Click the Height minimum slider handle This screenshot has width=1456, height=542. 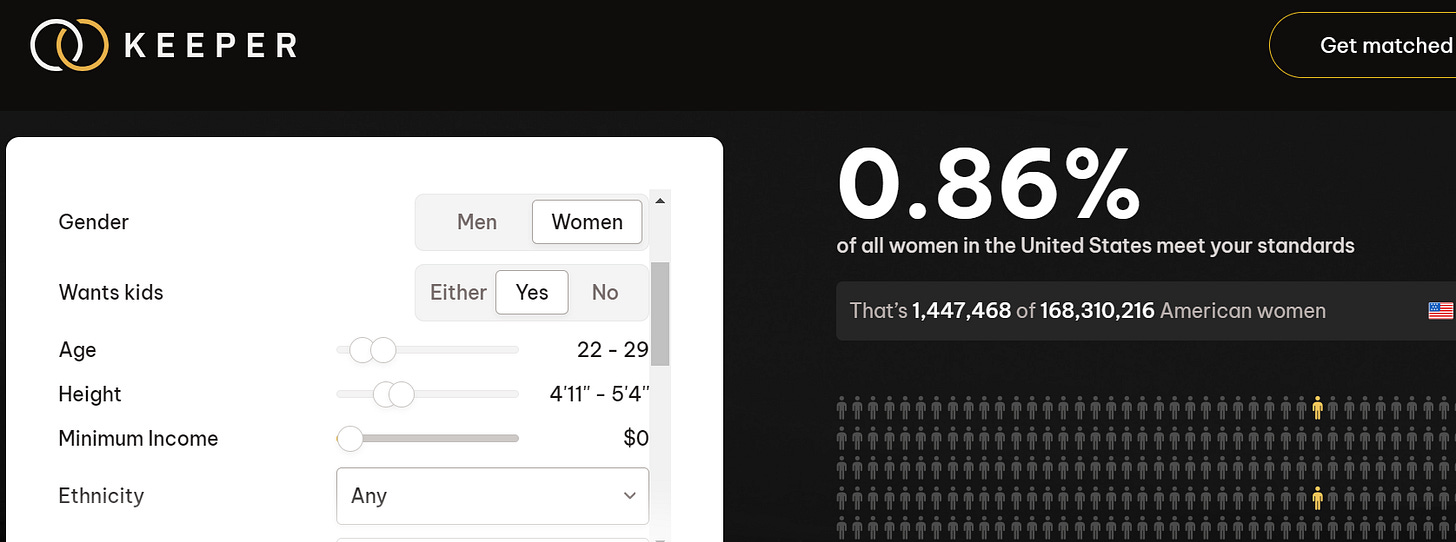pos(386,394)
